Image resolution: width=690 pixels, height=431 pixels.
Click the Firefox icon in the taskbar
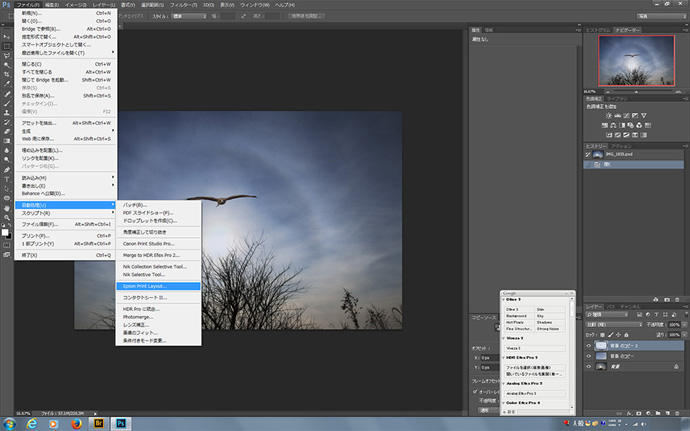(74, 423)
